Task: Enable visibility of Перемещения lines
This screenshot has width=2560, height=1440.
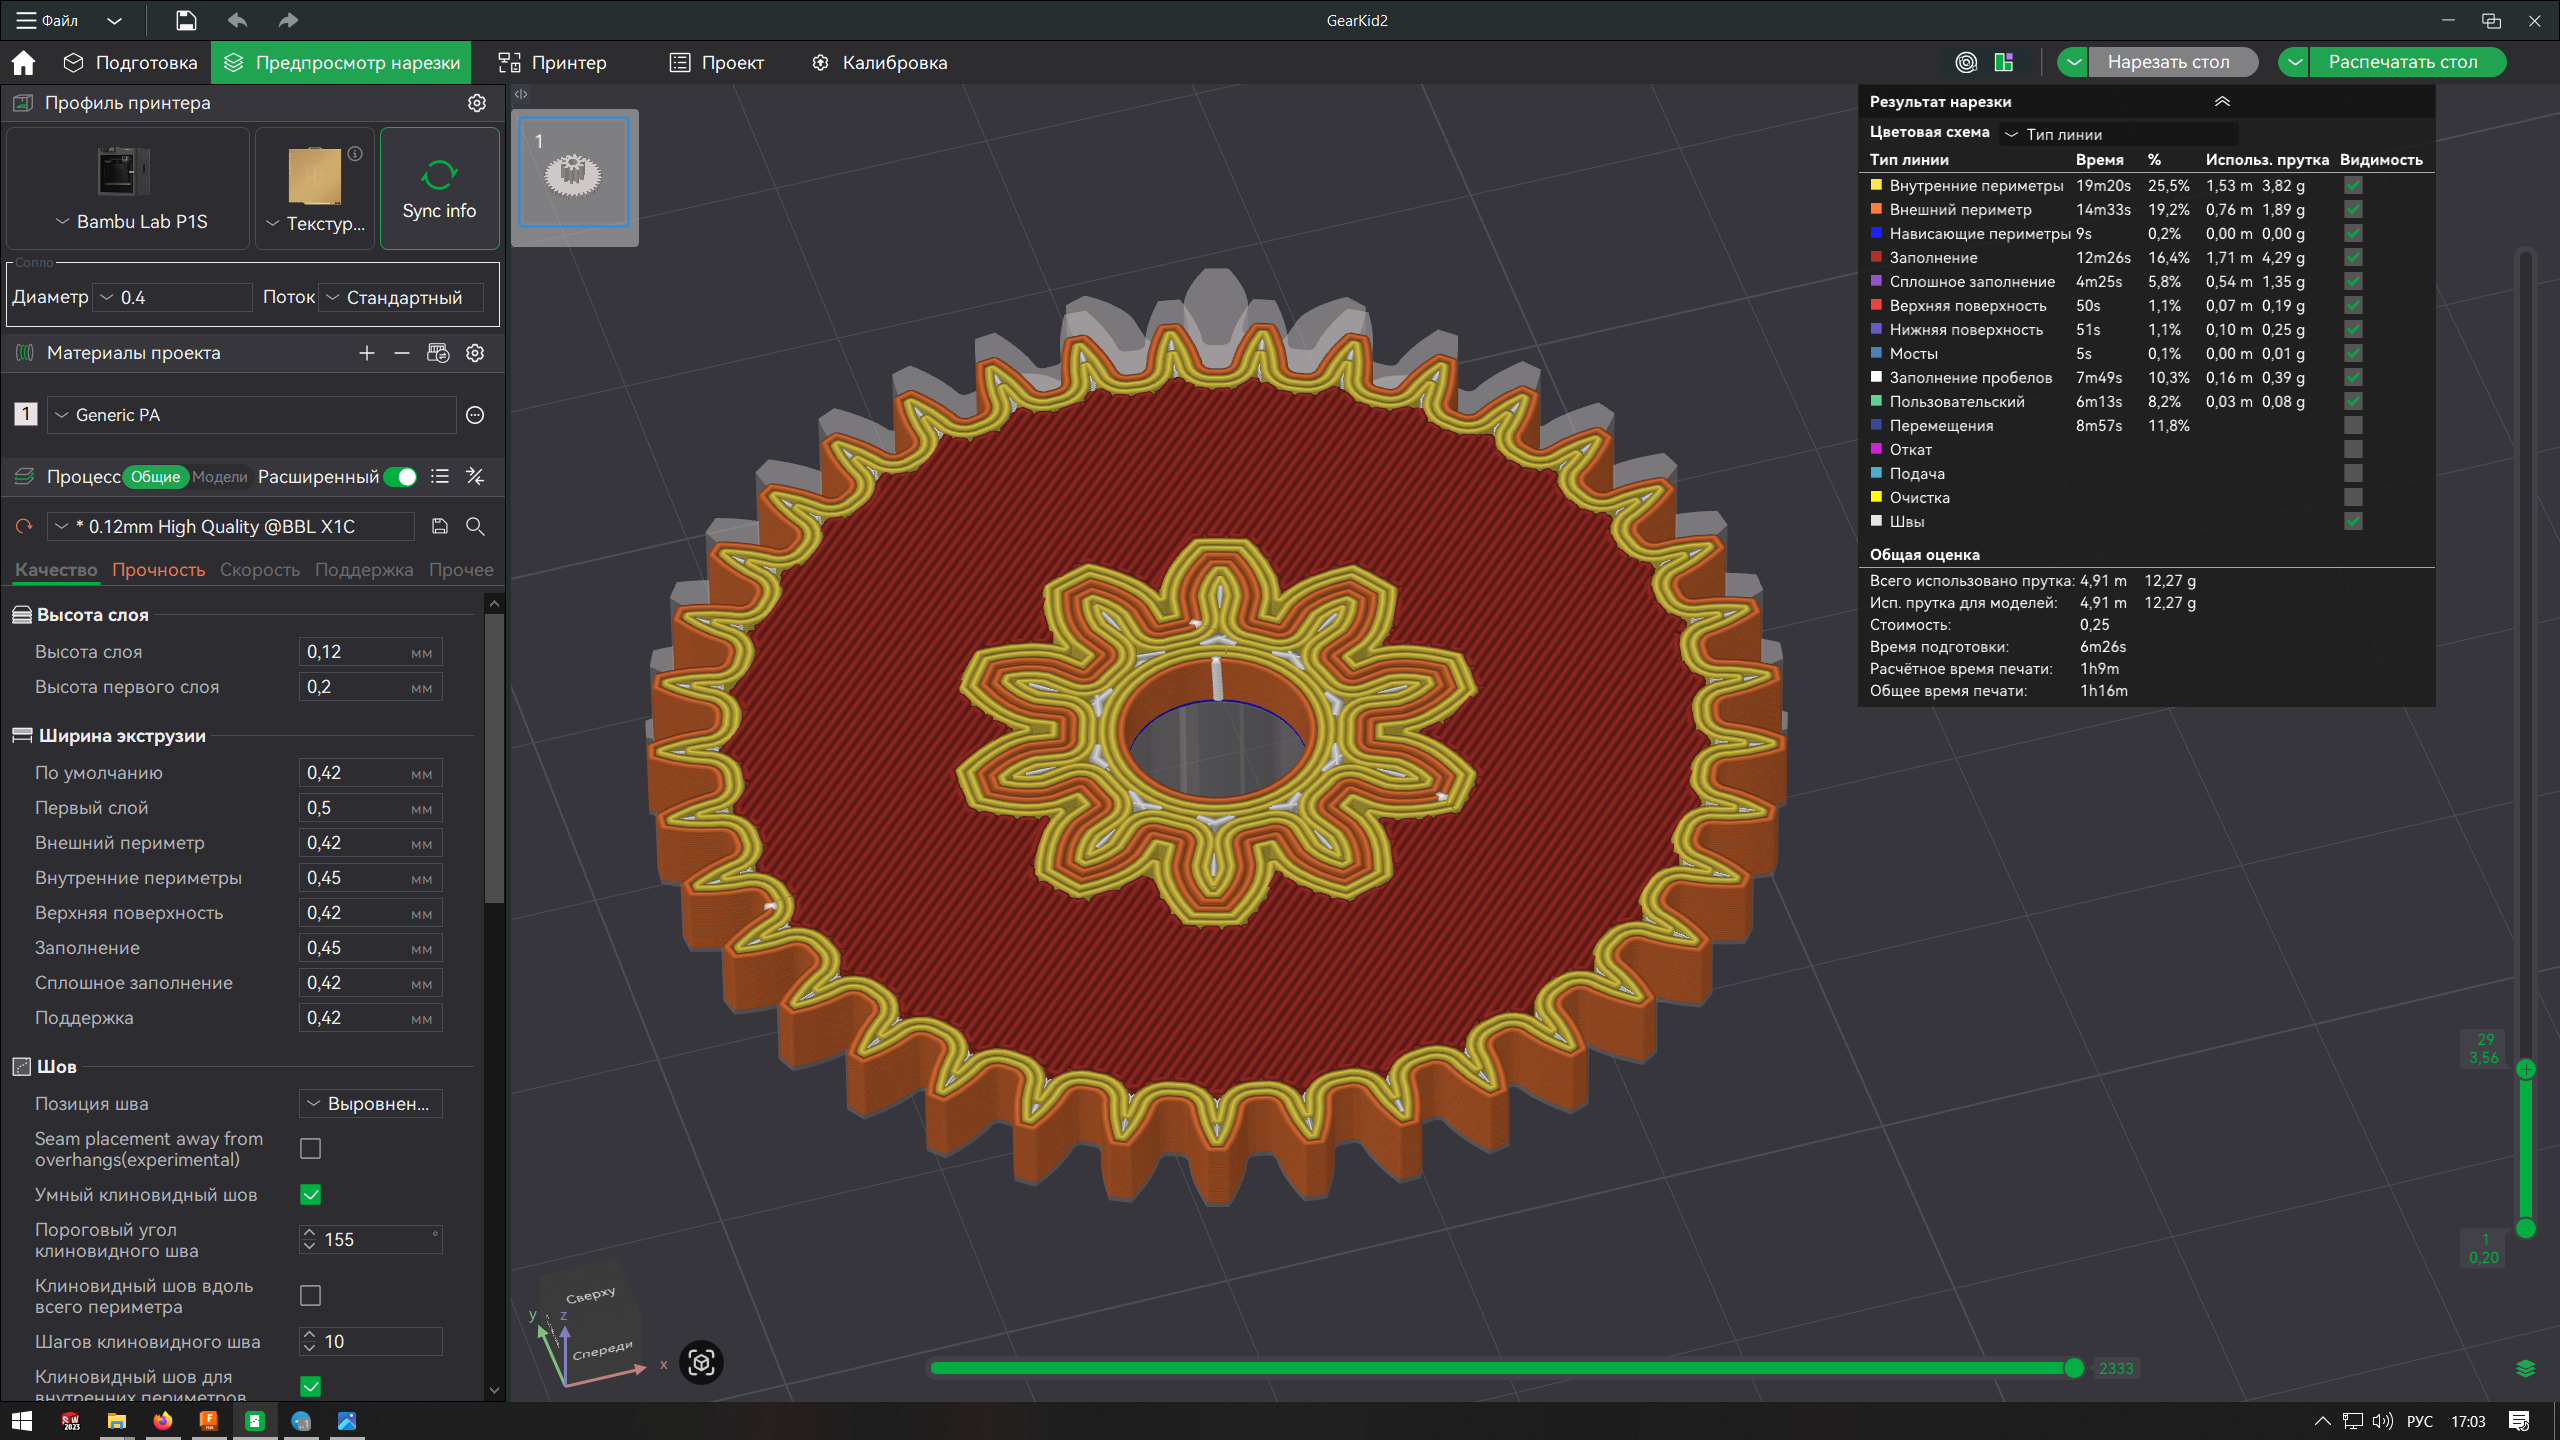Action: 2353,426
